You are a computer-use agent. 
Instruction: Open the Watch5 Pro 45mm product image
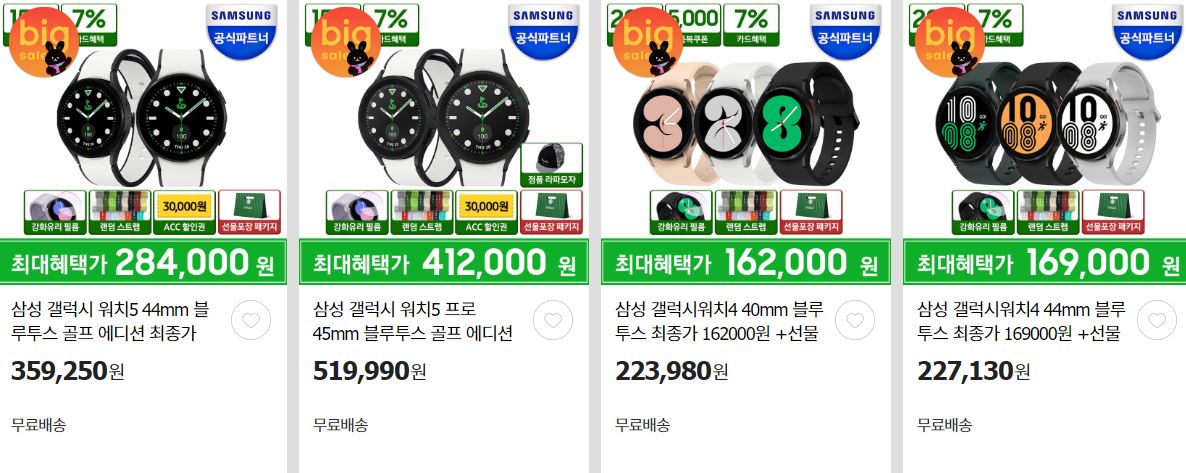tap(444, 119)
